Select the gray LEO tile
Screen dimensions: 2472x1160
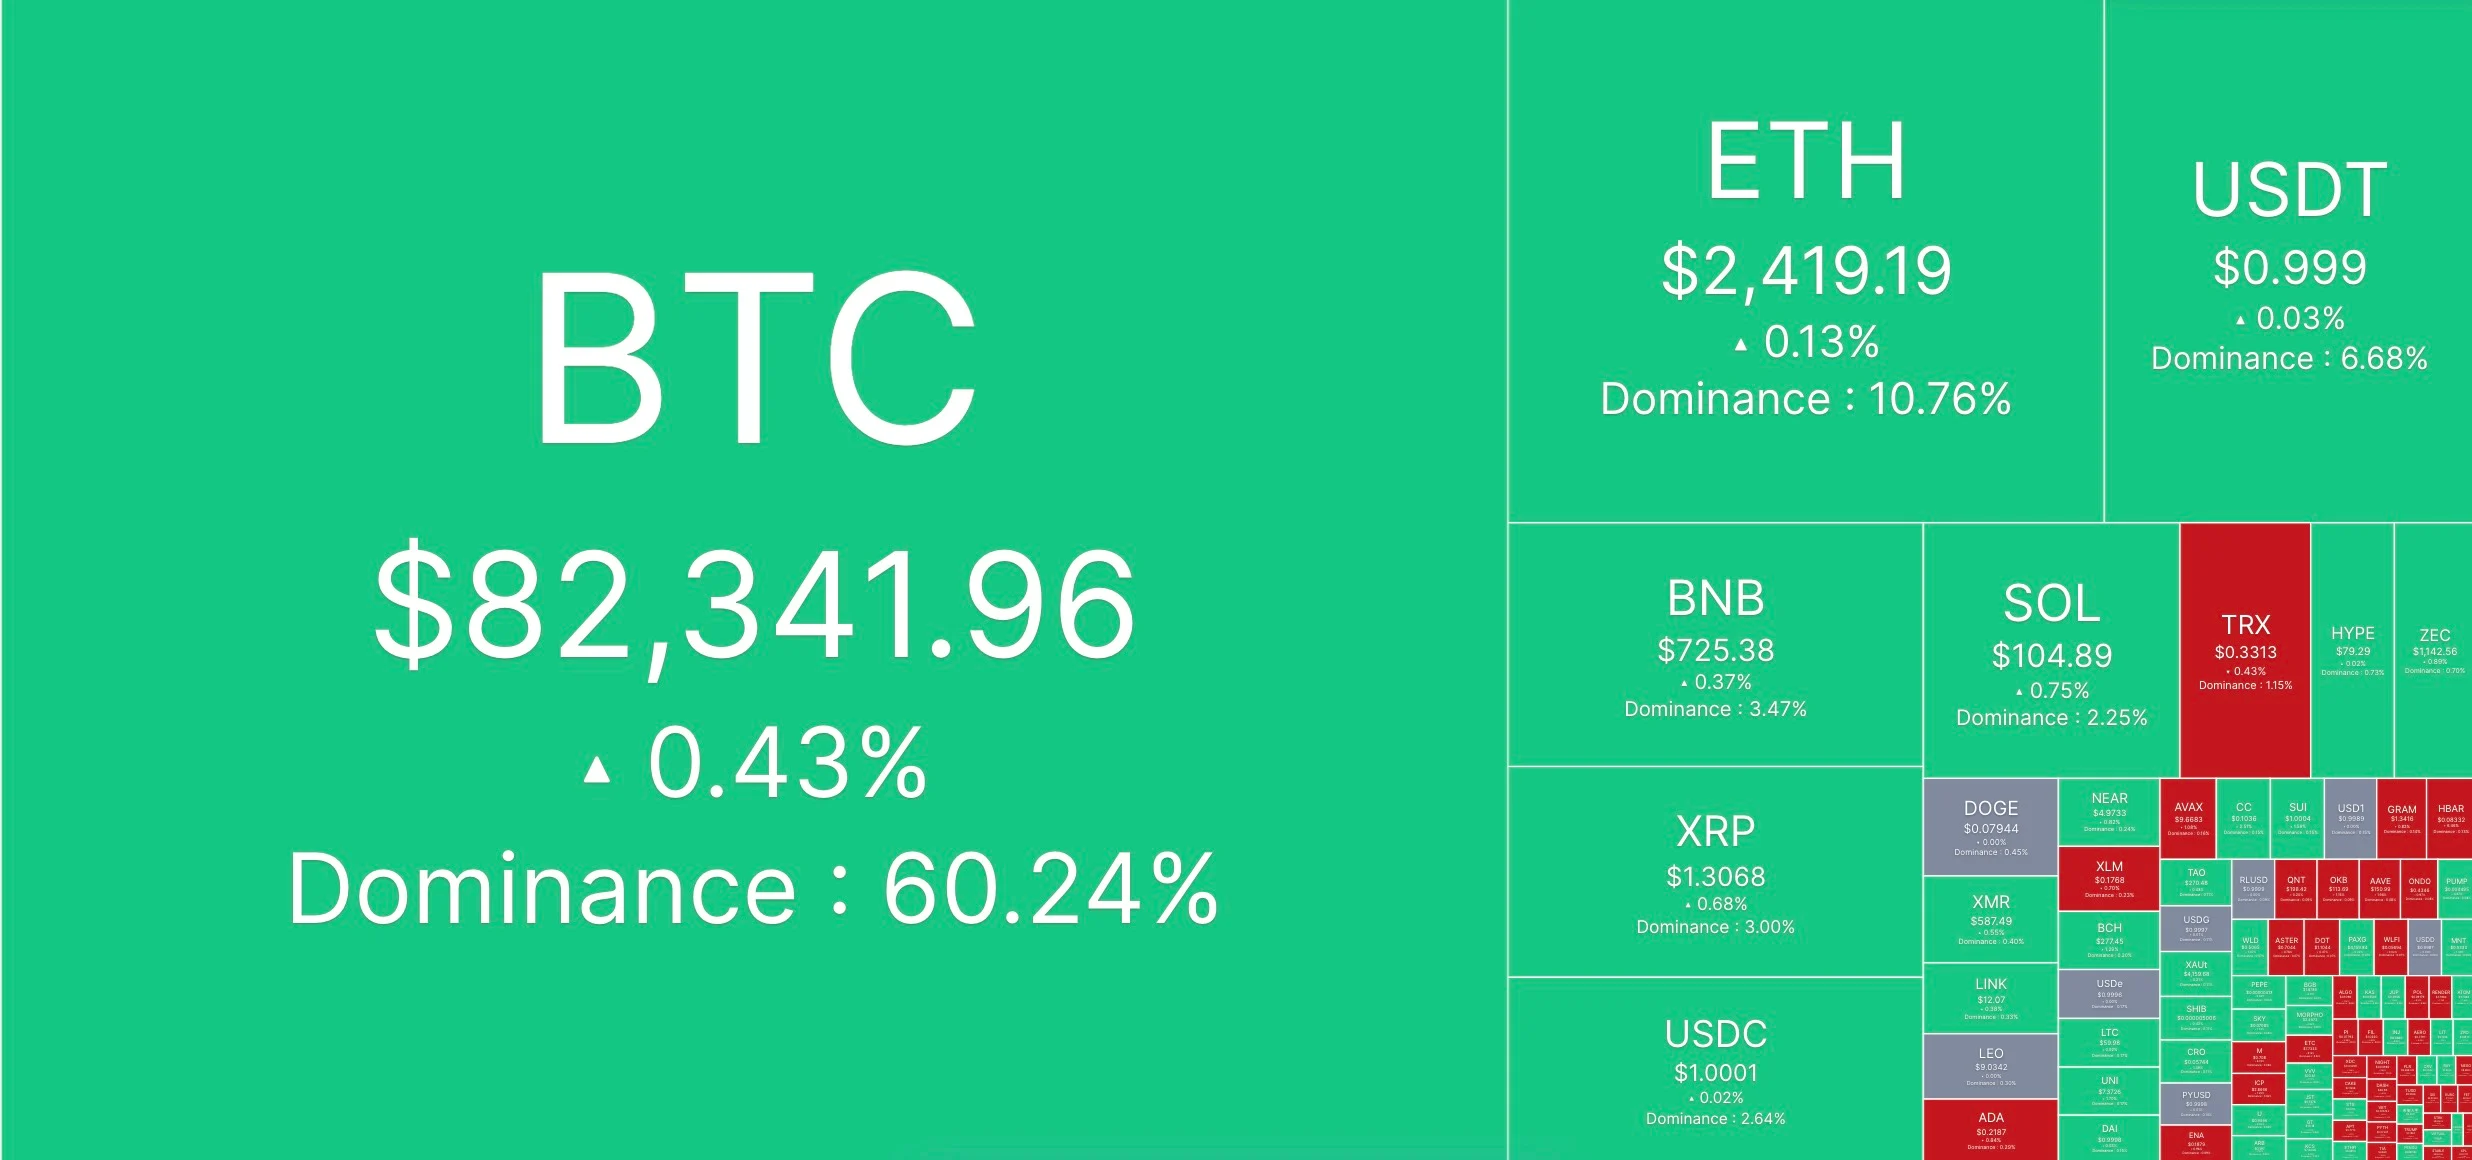coord(1990,1067)
